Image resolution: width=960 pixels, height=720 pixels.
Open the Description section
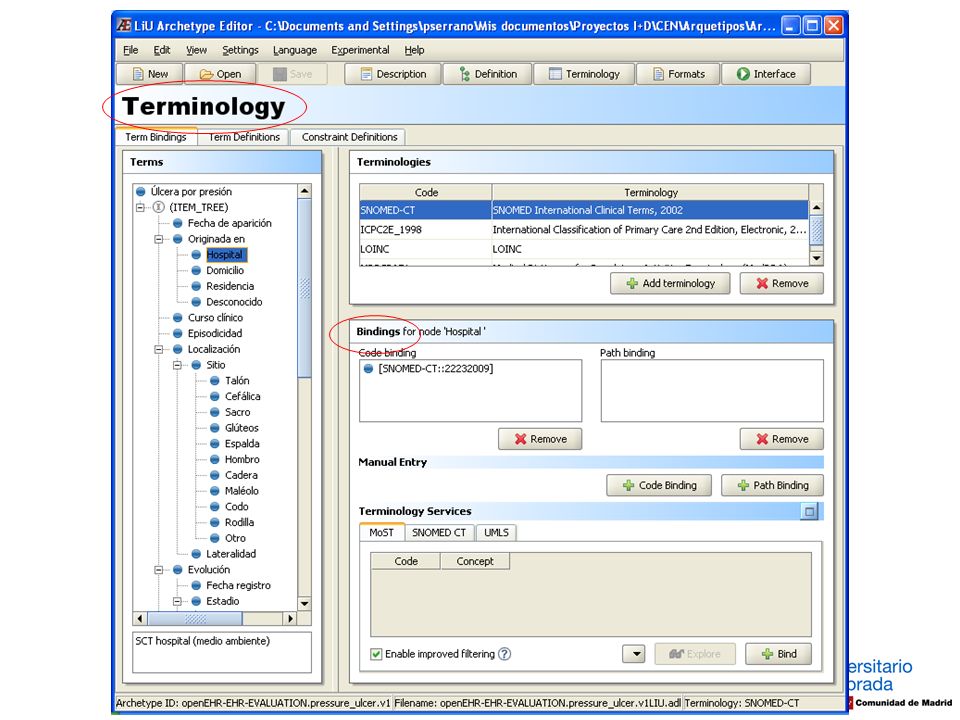[394, 74]
